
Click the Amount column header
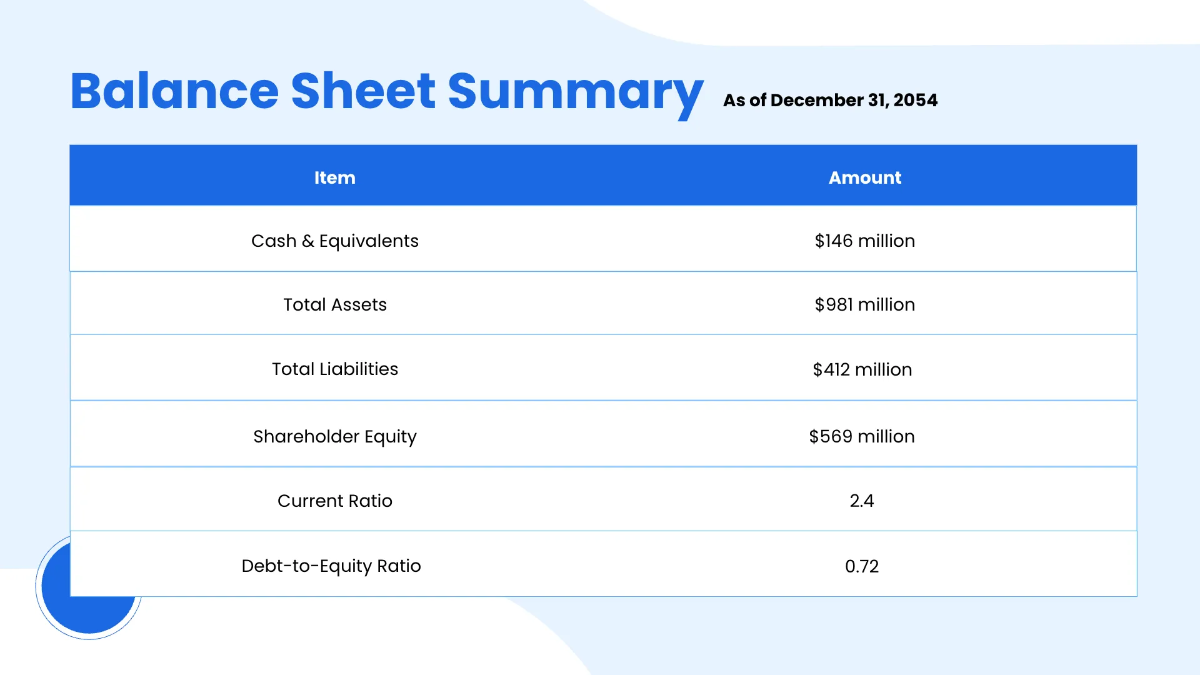(x=865, y=177)
